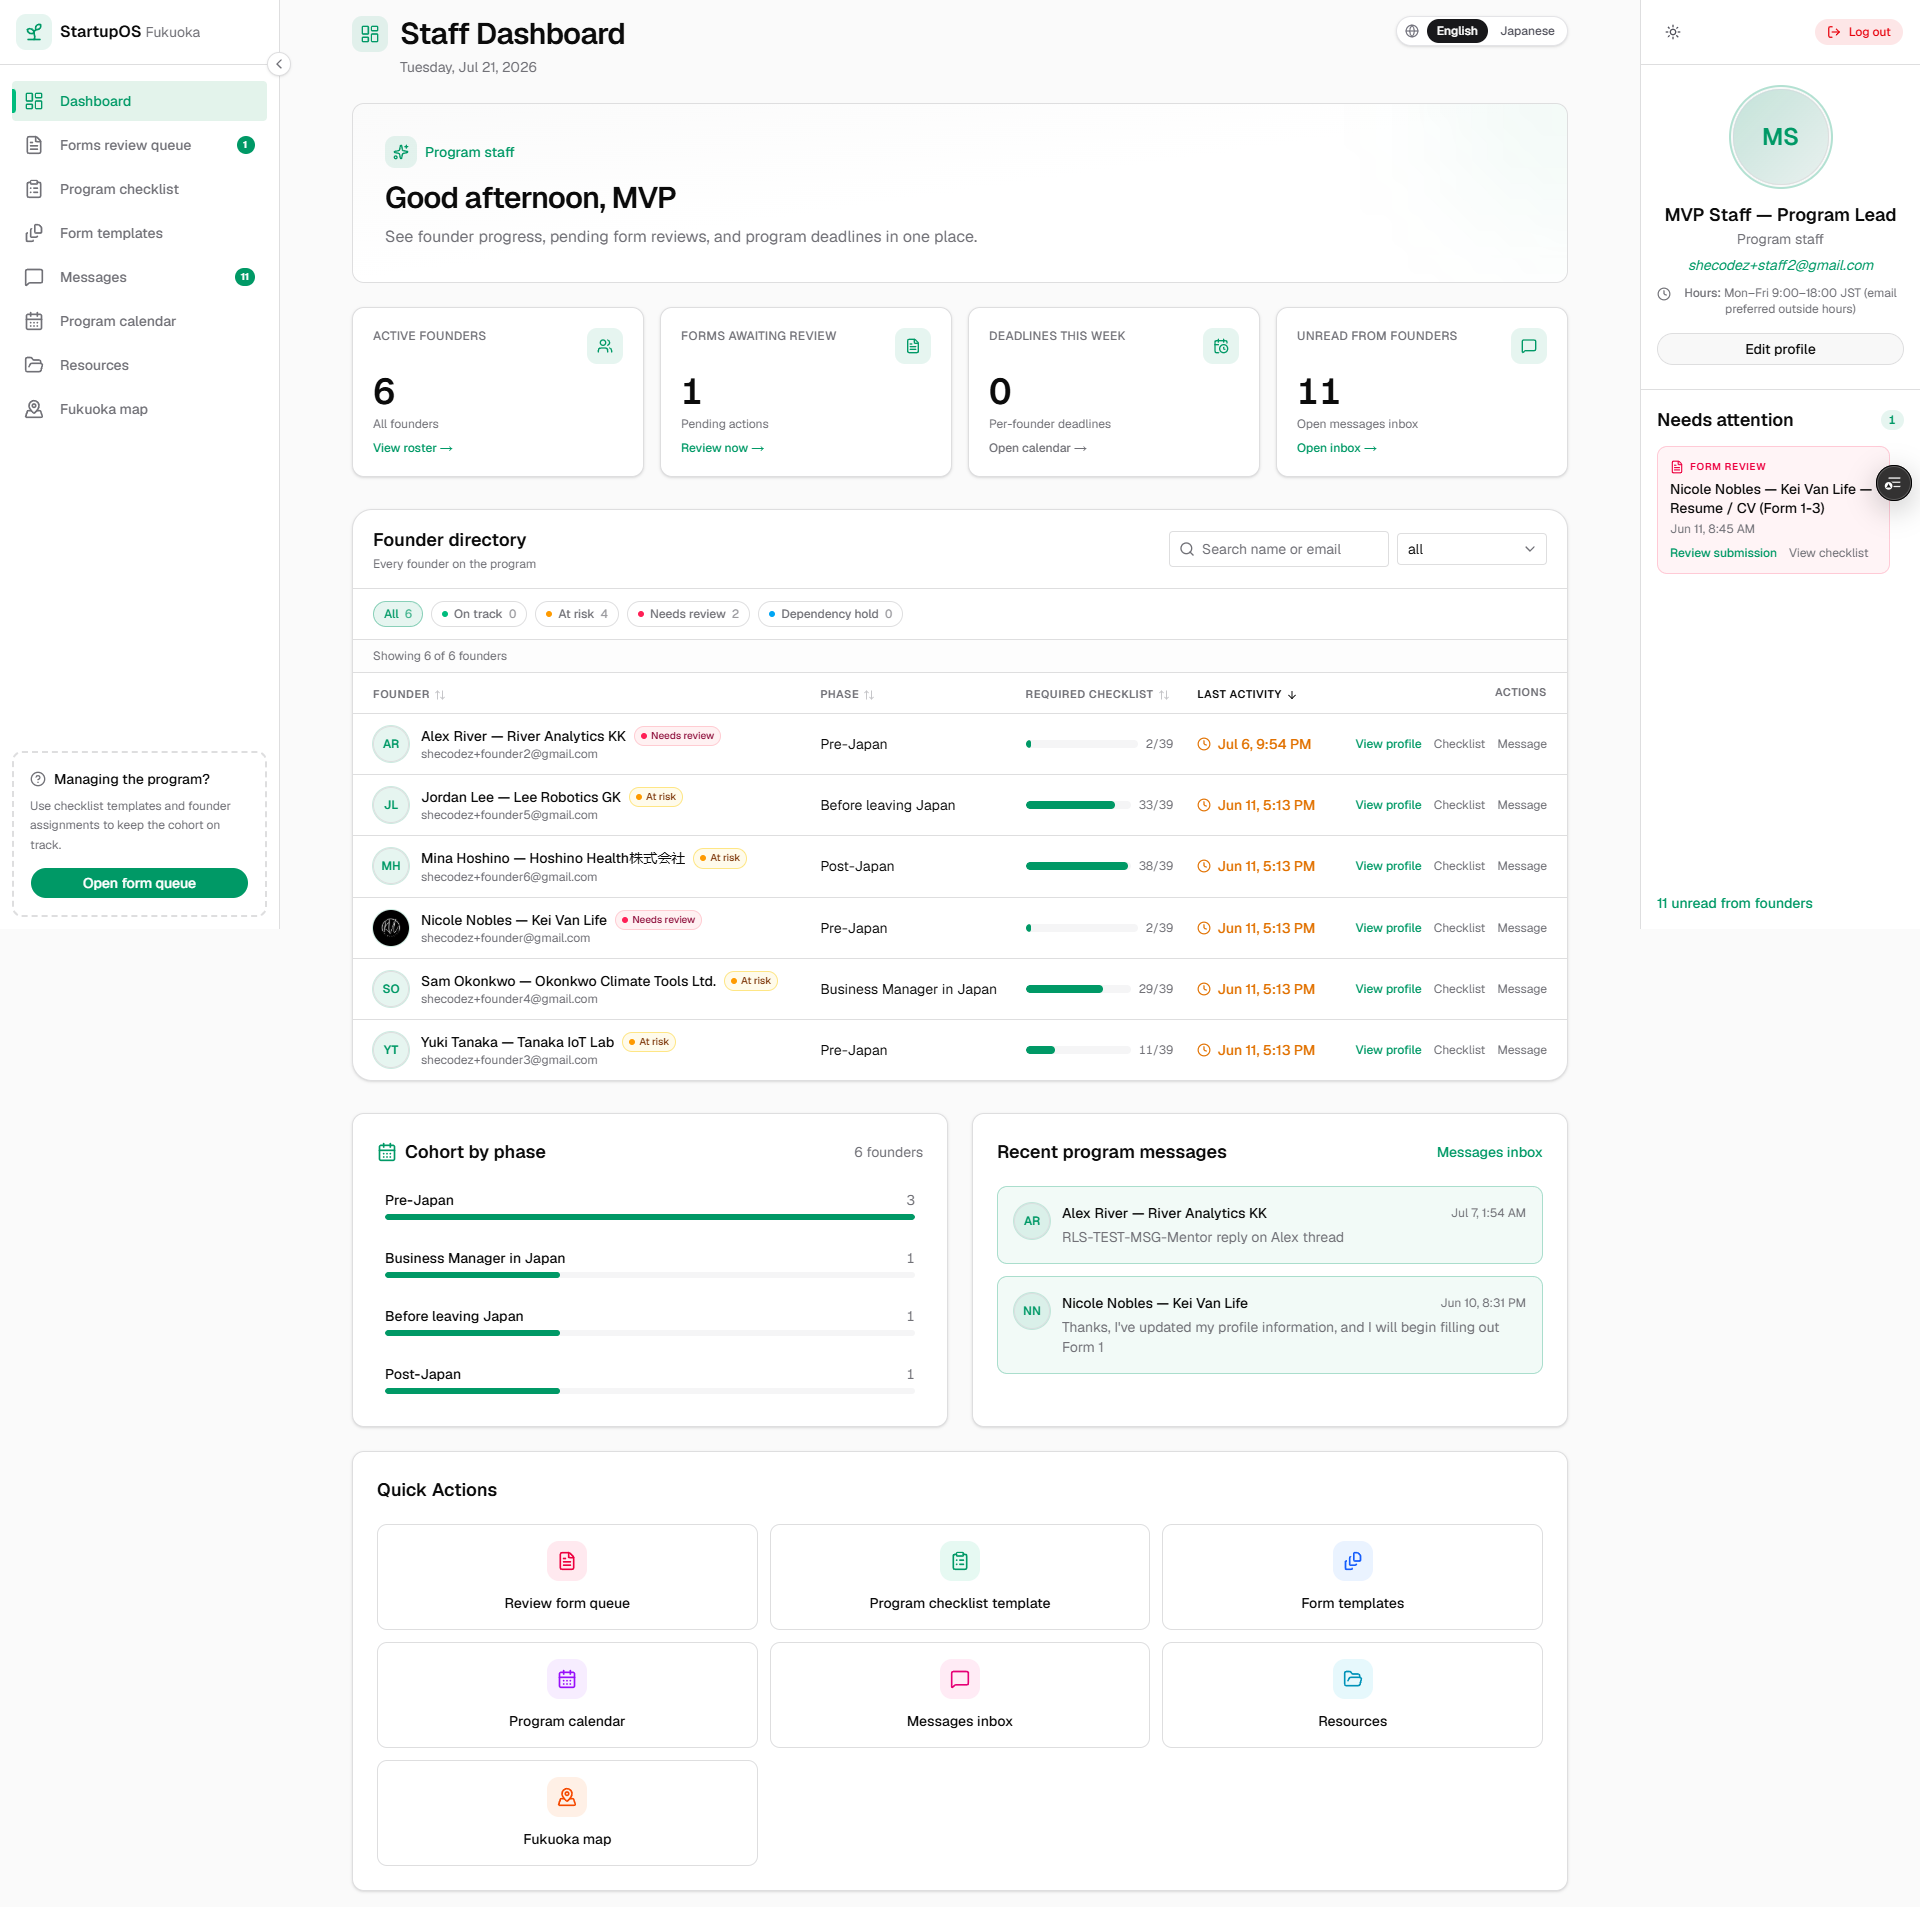
Task: Click Review now link
Action: click(x=722, y=448)
